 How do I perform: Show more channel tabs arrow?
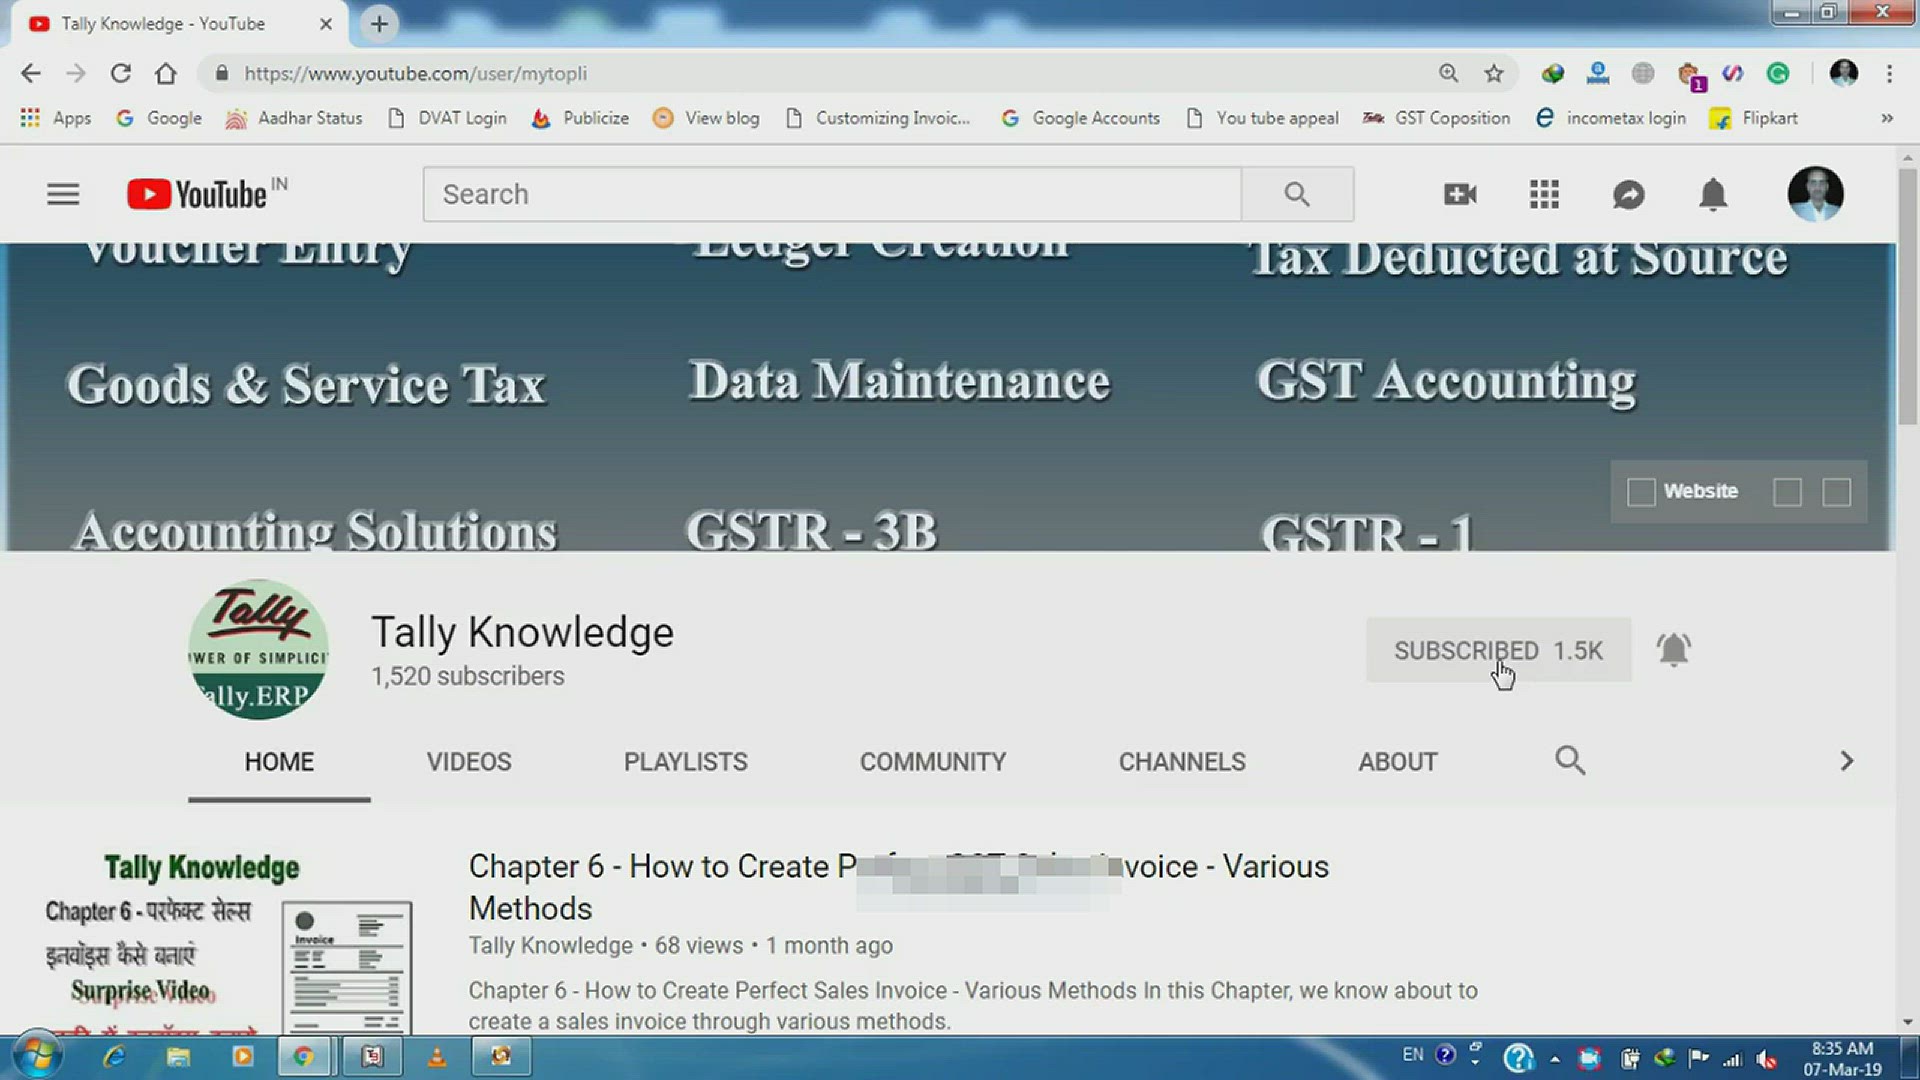tap(1846, 761)
